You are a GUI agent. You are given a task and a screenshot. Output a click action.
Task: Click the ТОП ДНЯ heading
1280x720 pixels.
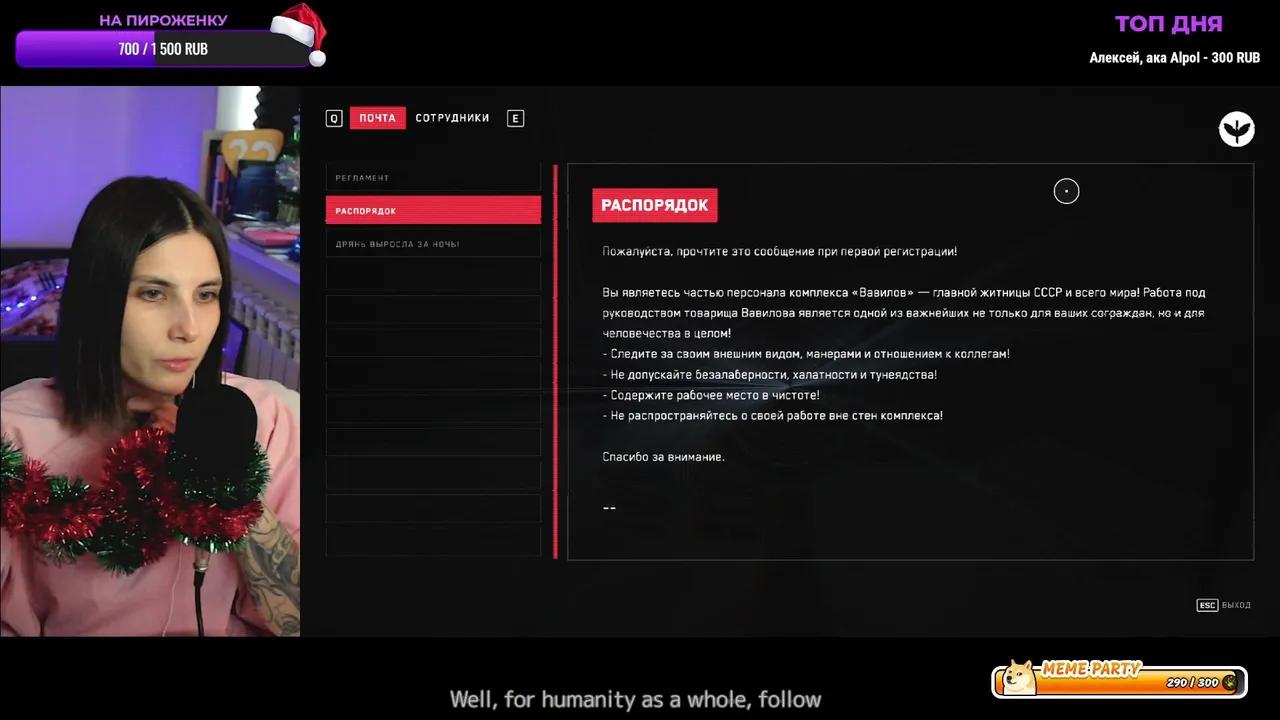tap(1168, 24)
